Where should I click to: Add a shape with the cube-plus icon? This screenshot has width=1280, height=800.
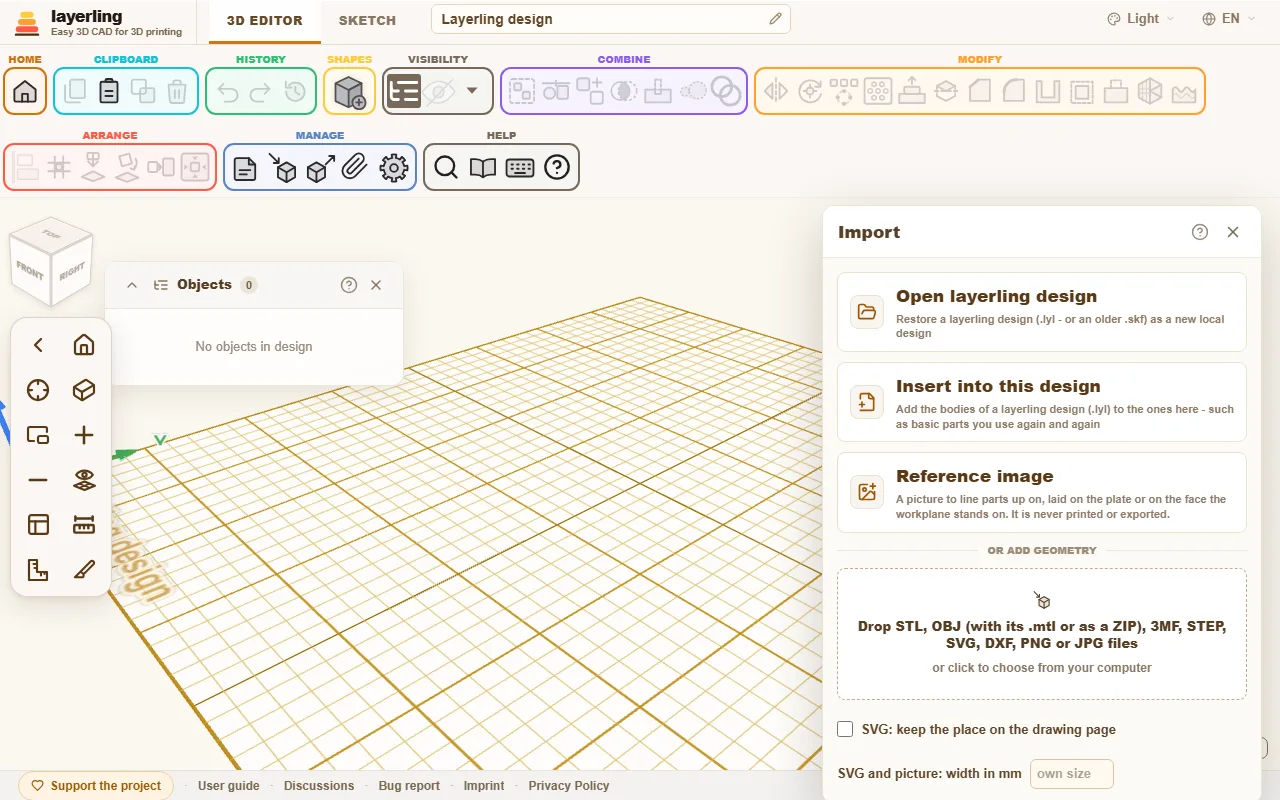(x=349, y=91)
